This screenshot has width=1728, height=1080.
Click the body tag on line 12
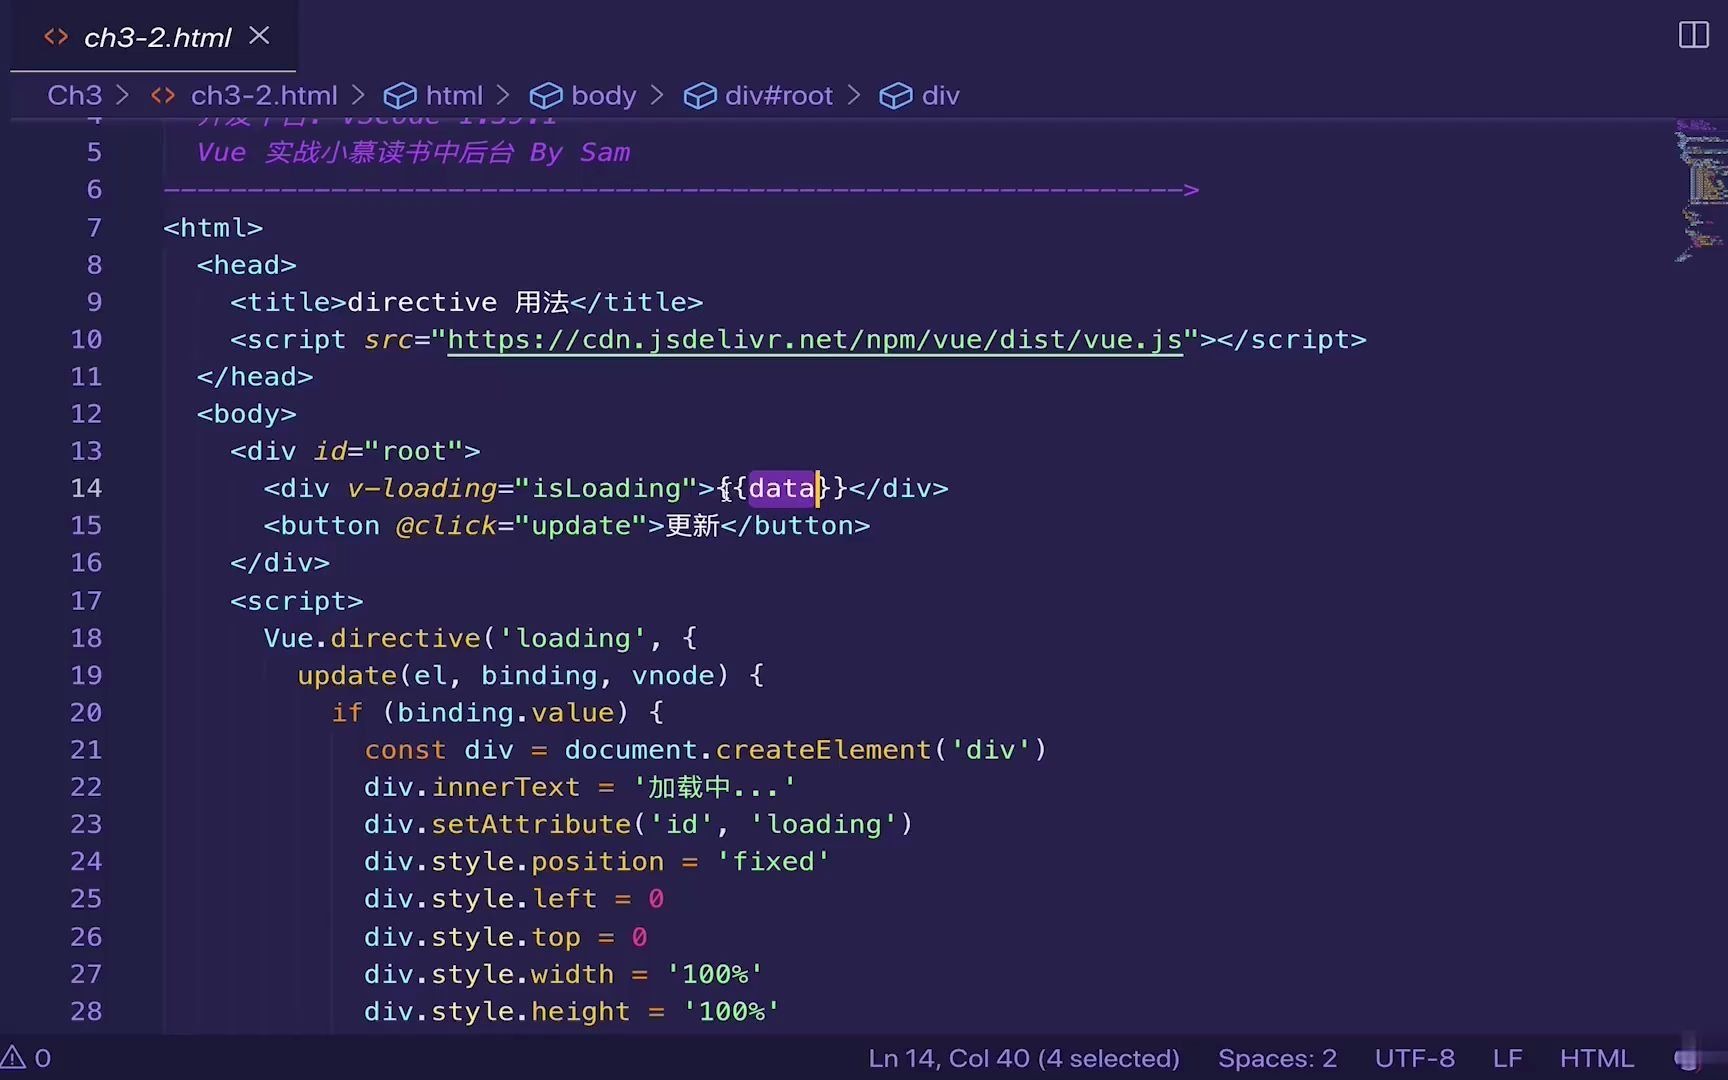coord(247,414)
